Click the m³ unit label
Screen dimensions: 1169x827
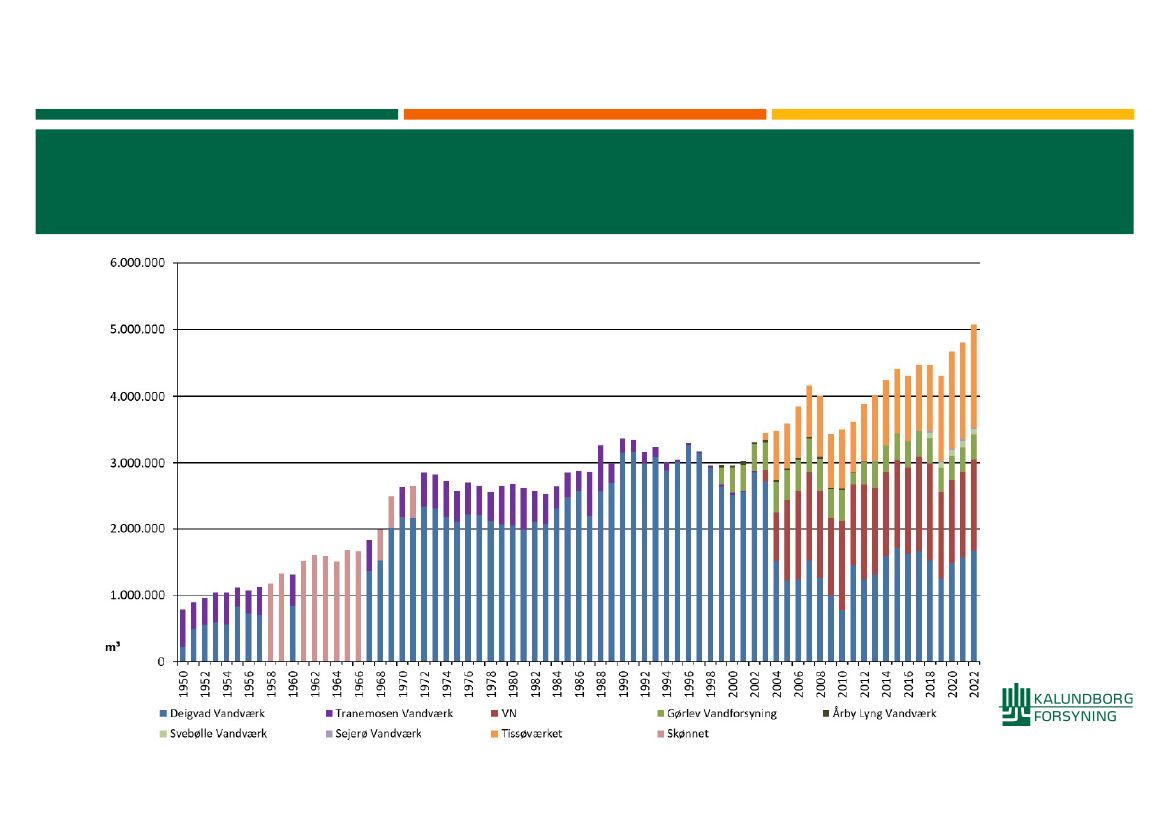[x=113, y=647]
